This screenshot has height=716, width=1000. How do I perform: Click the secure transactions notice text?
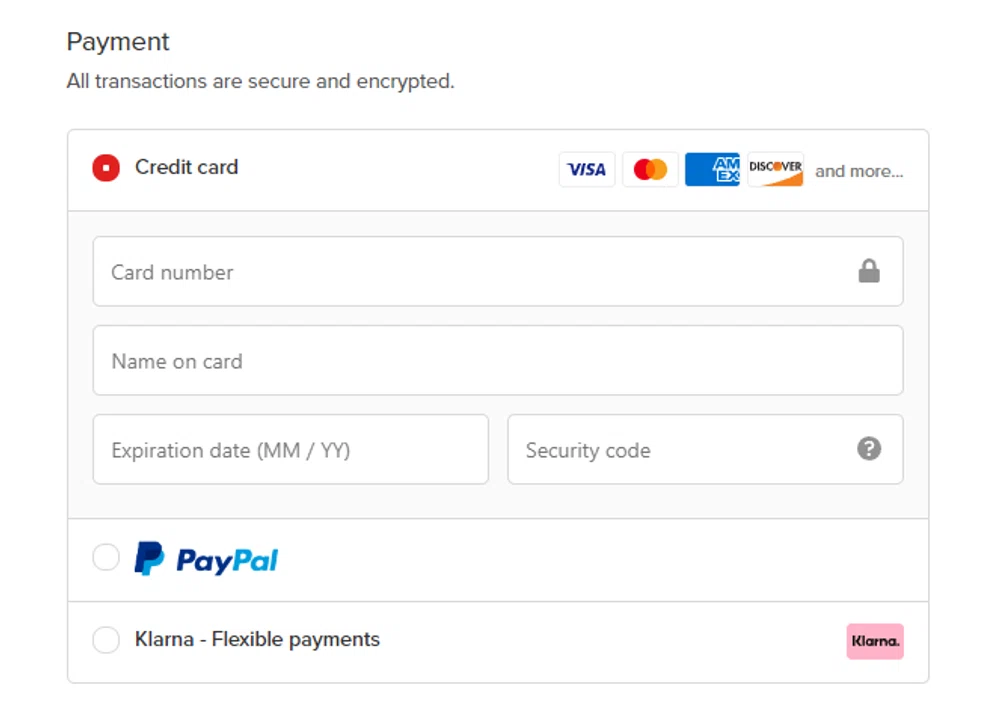point(260,81)
